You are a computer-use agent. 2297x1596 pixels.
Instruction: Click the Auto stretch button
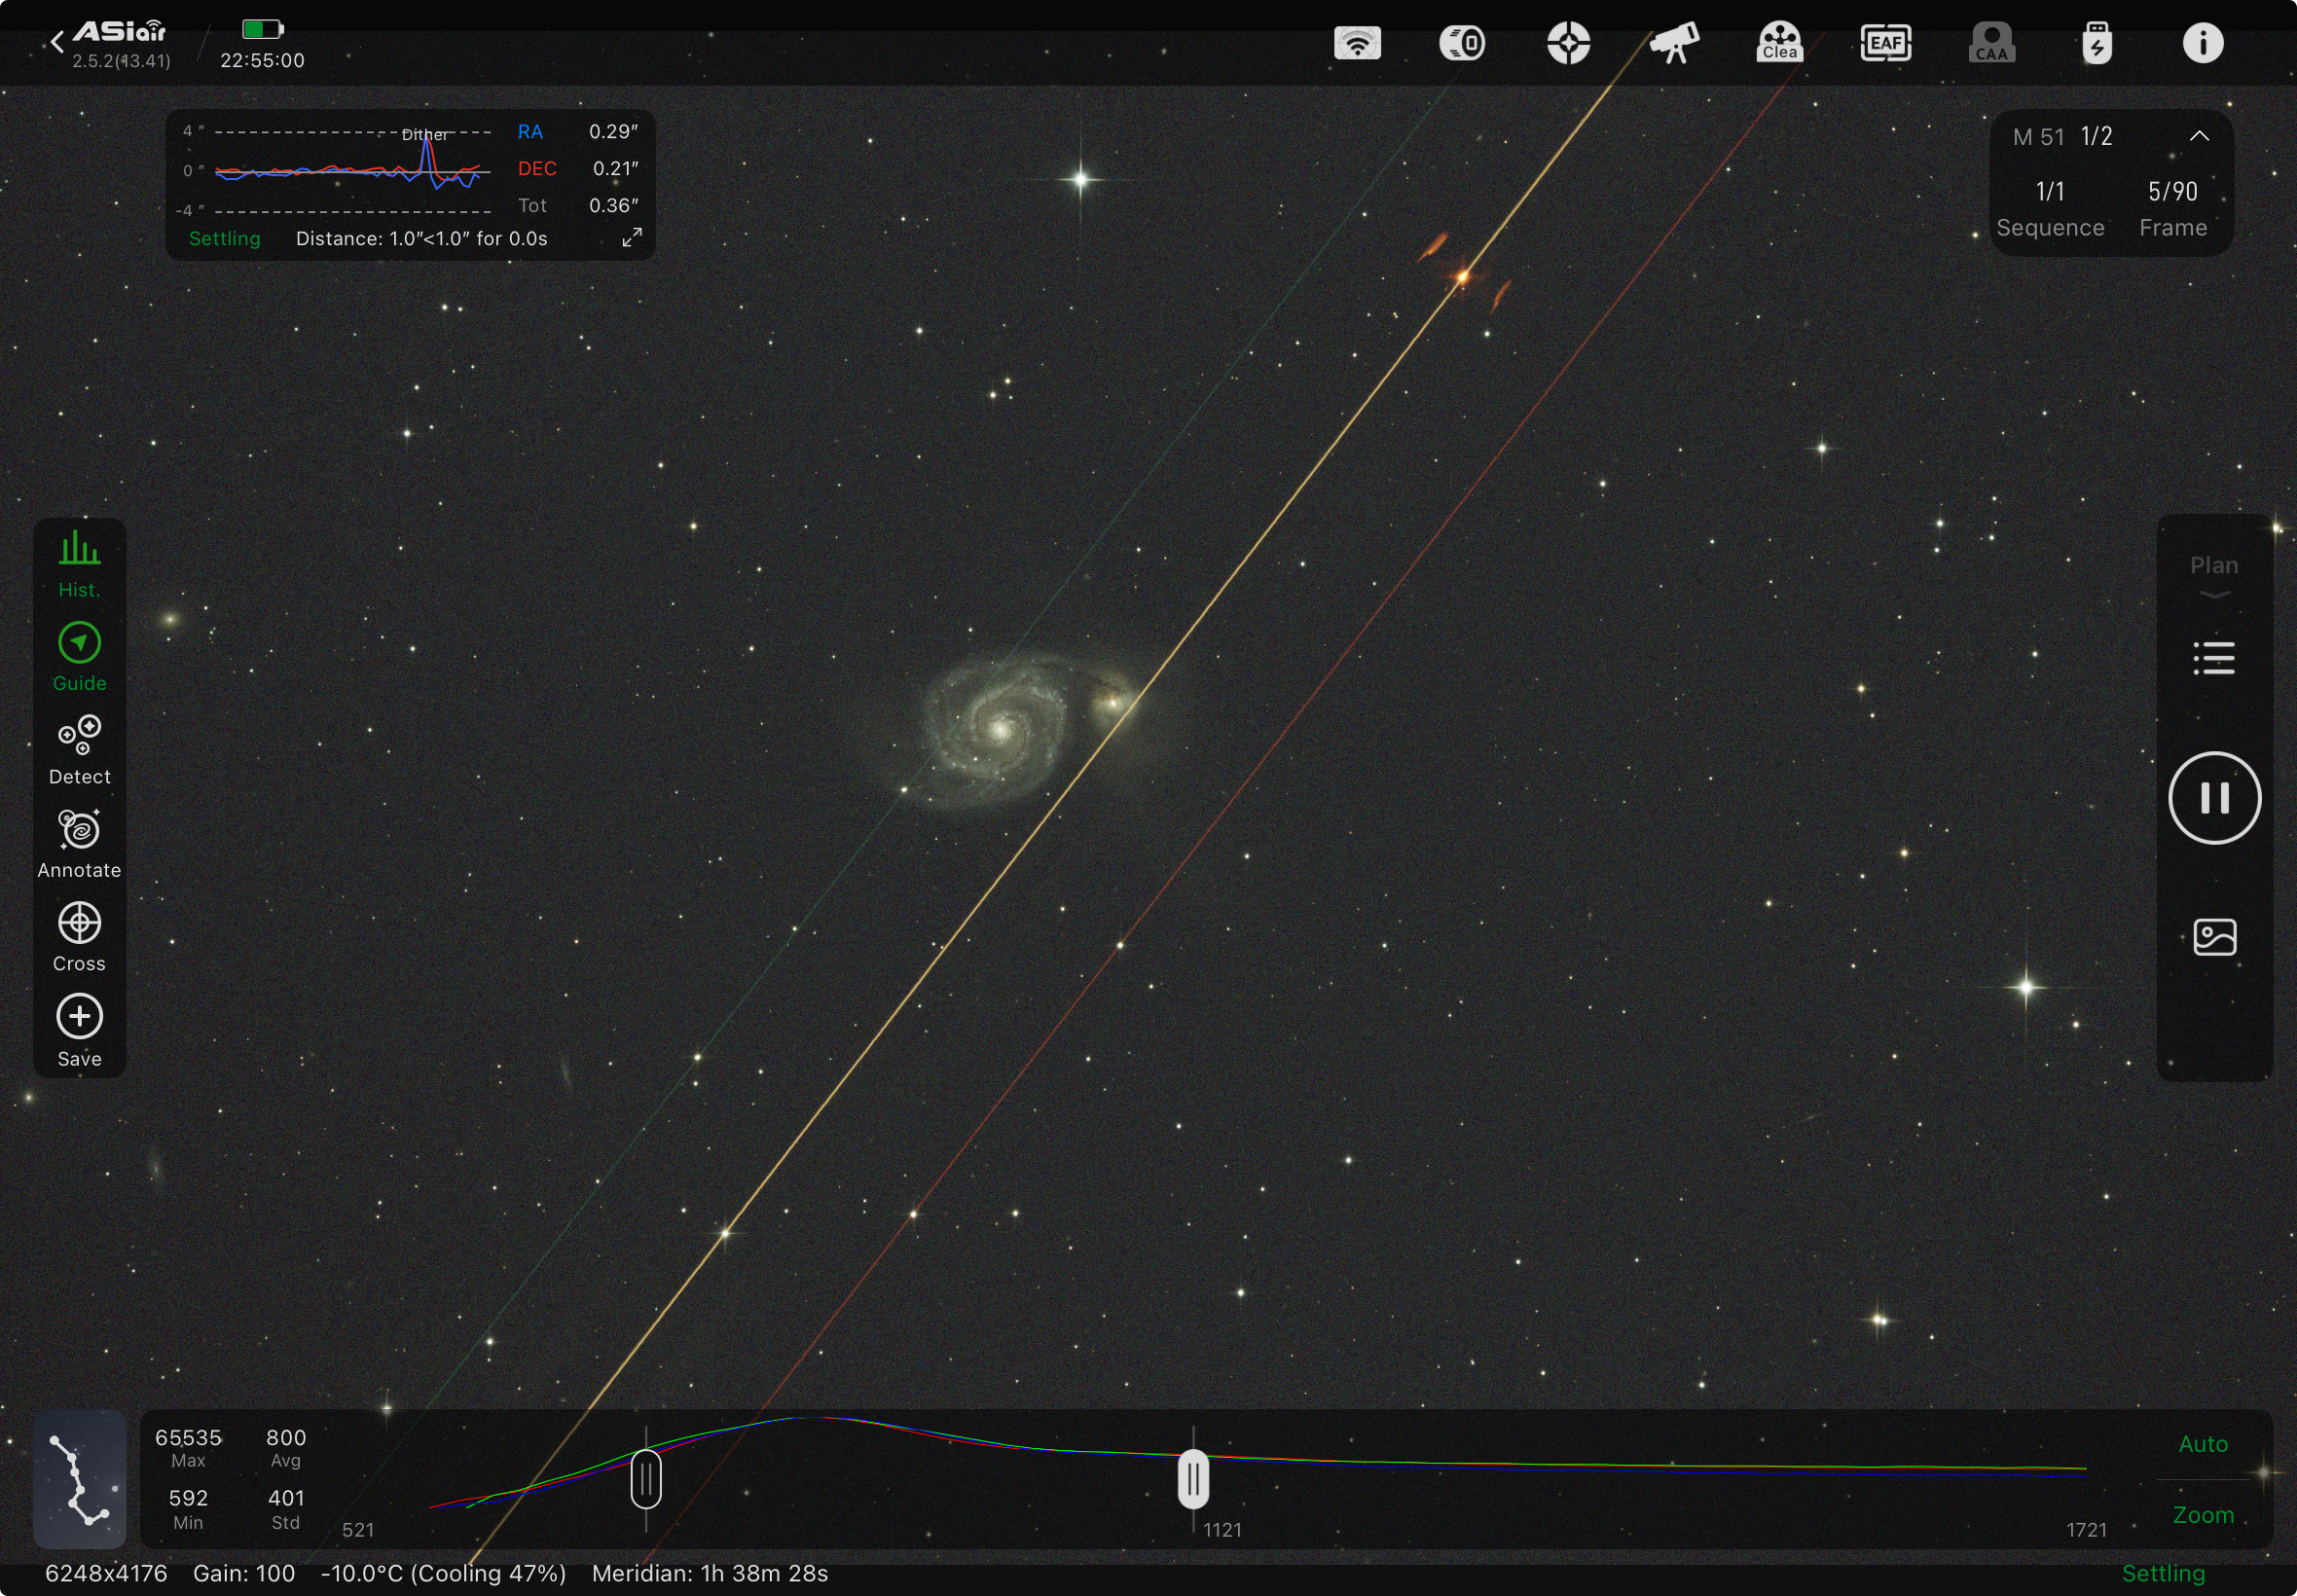[x=2203, y=1444]
